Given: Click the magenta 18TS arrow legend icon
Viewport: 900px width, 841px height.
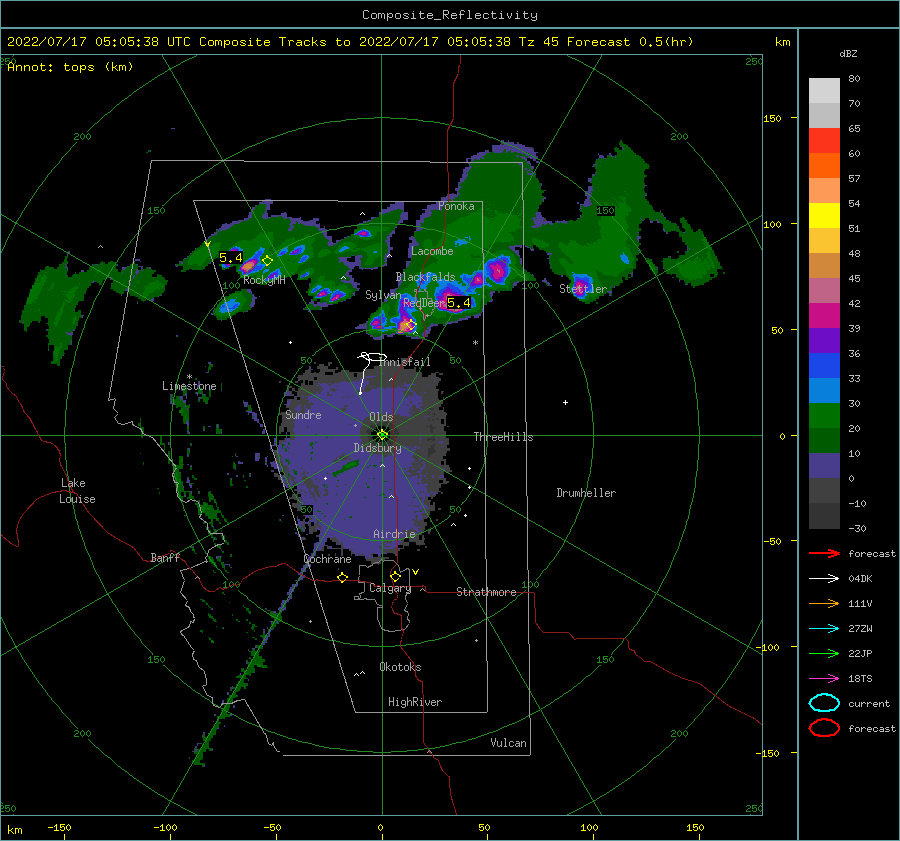Looking at the screenshot, I should point(824,679).
